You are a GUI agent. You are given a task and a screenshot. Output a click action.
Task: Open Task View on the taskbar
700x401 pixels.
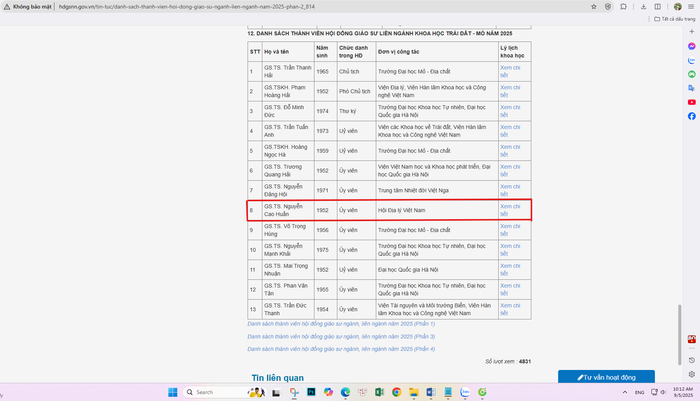coord(276,393)
